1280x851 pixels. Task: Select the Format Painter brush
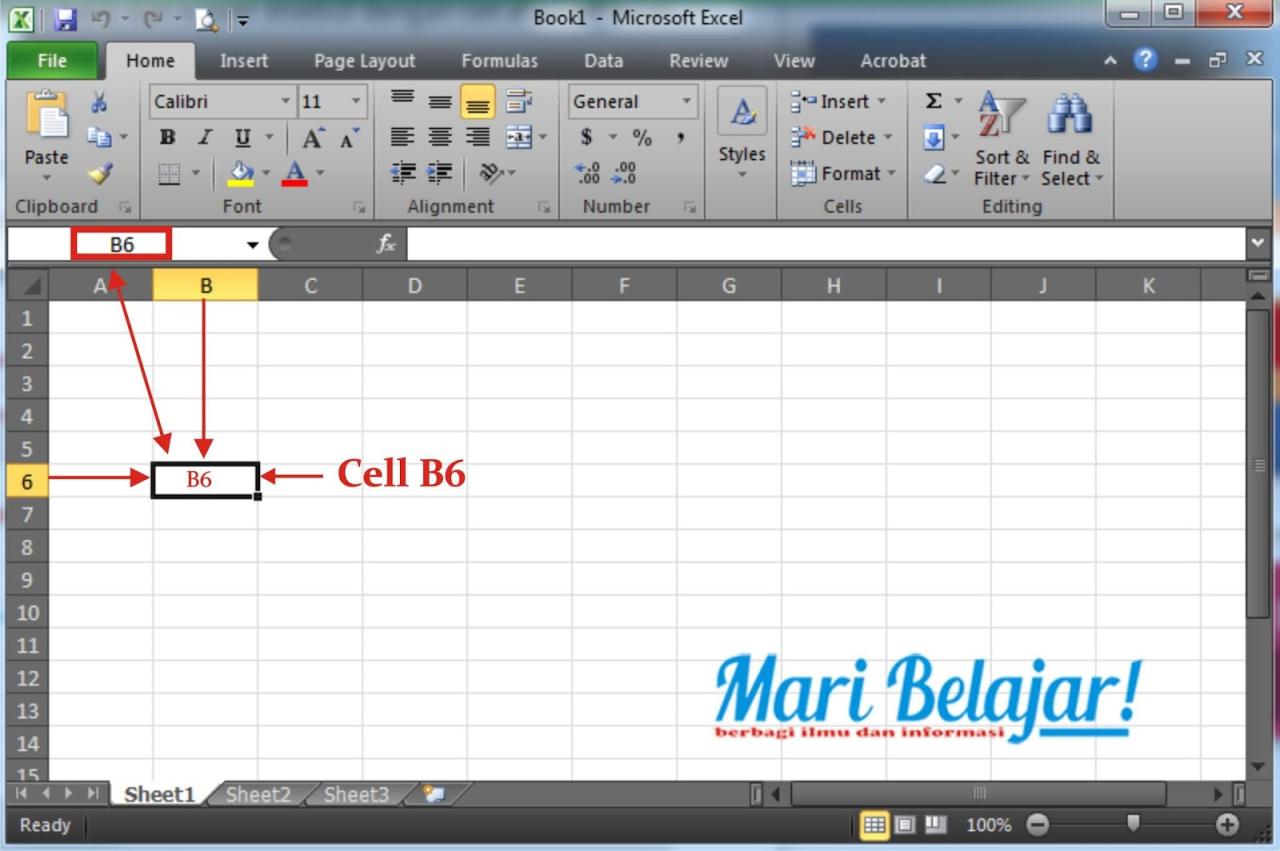point(99,174)
